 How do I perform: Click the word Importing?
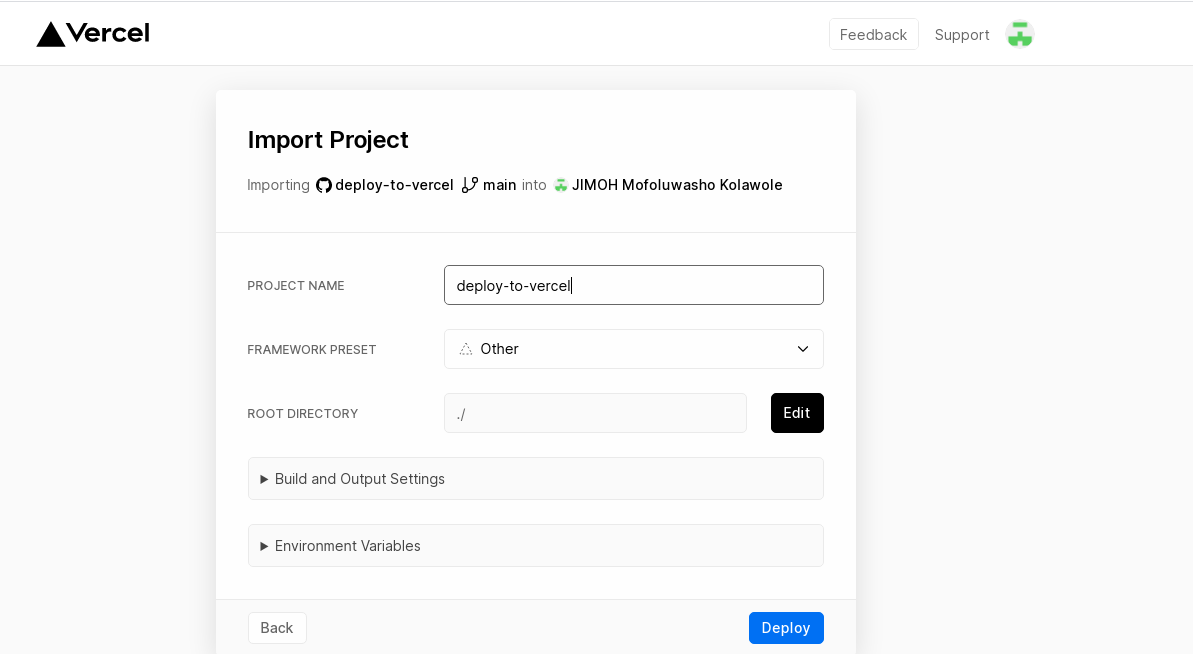point(278,185)
